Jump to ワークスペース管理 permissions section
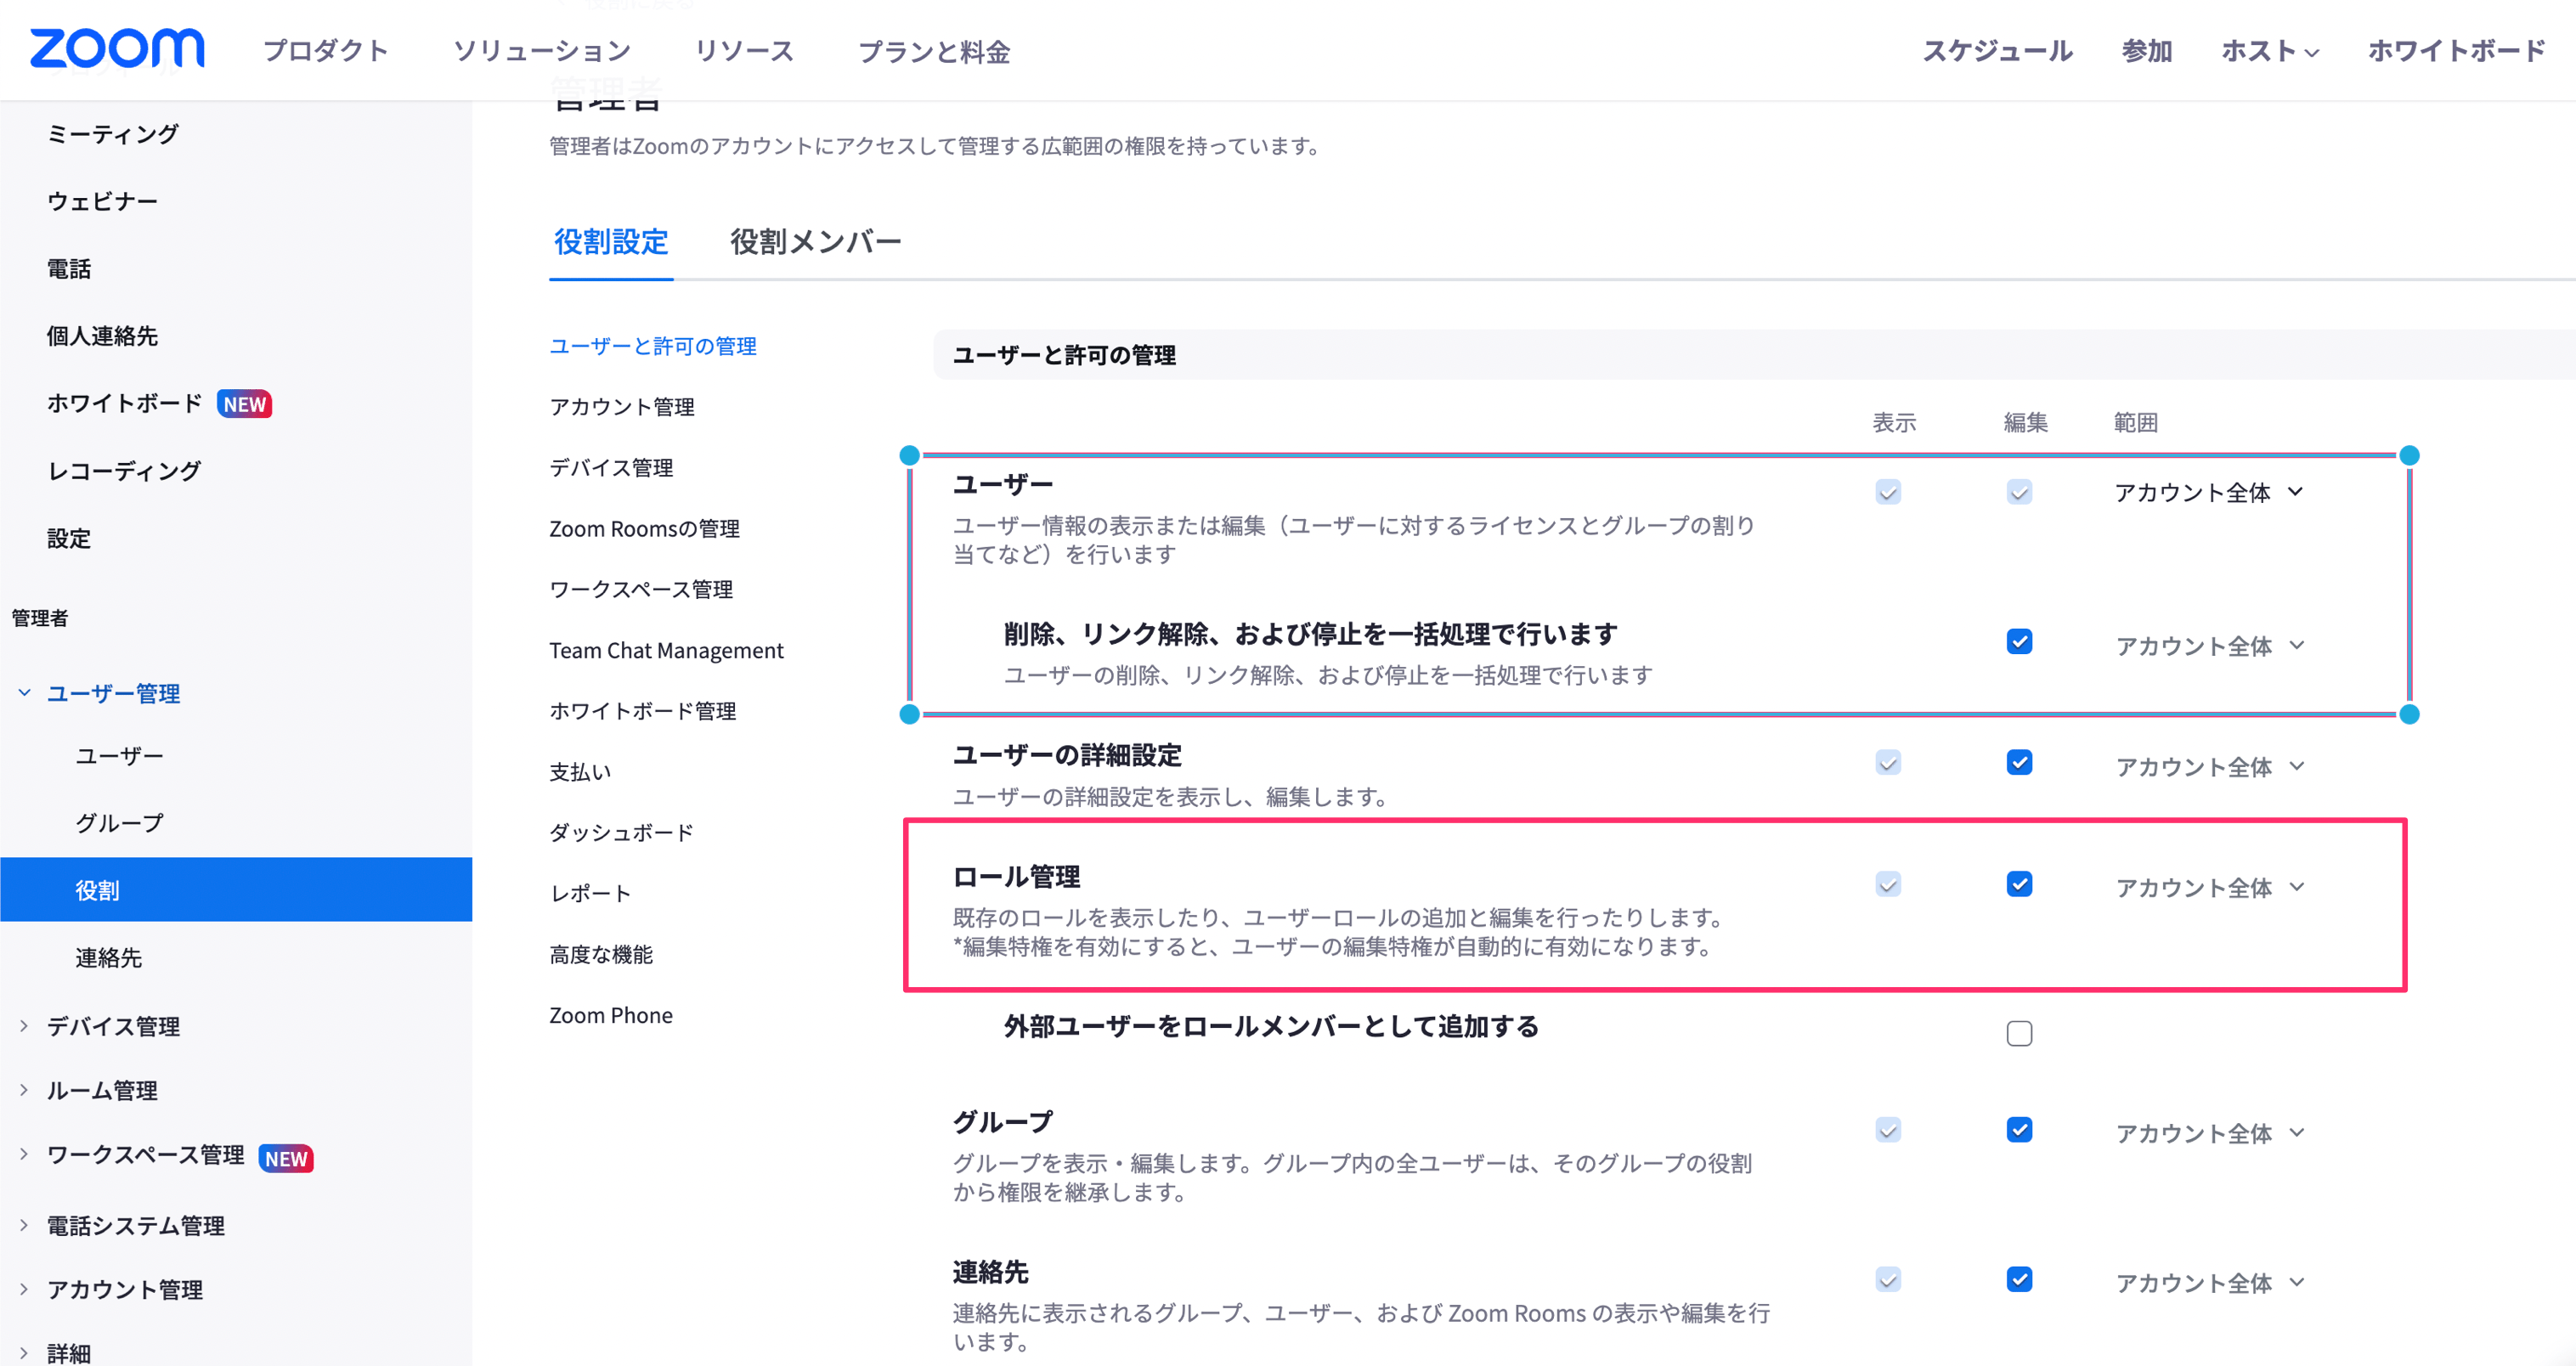This screenshot has height=1366, width=2576. click(x=641, y=590)
